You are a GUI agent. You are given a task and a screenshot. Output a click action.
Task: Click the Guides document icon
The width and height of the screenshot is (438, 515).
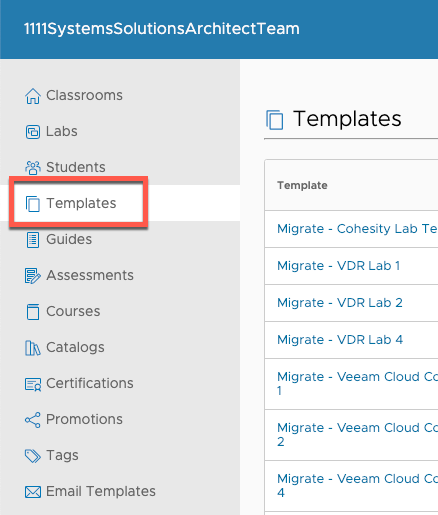click(33, 240)
